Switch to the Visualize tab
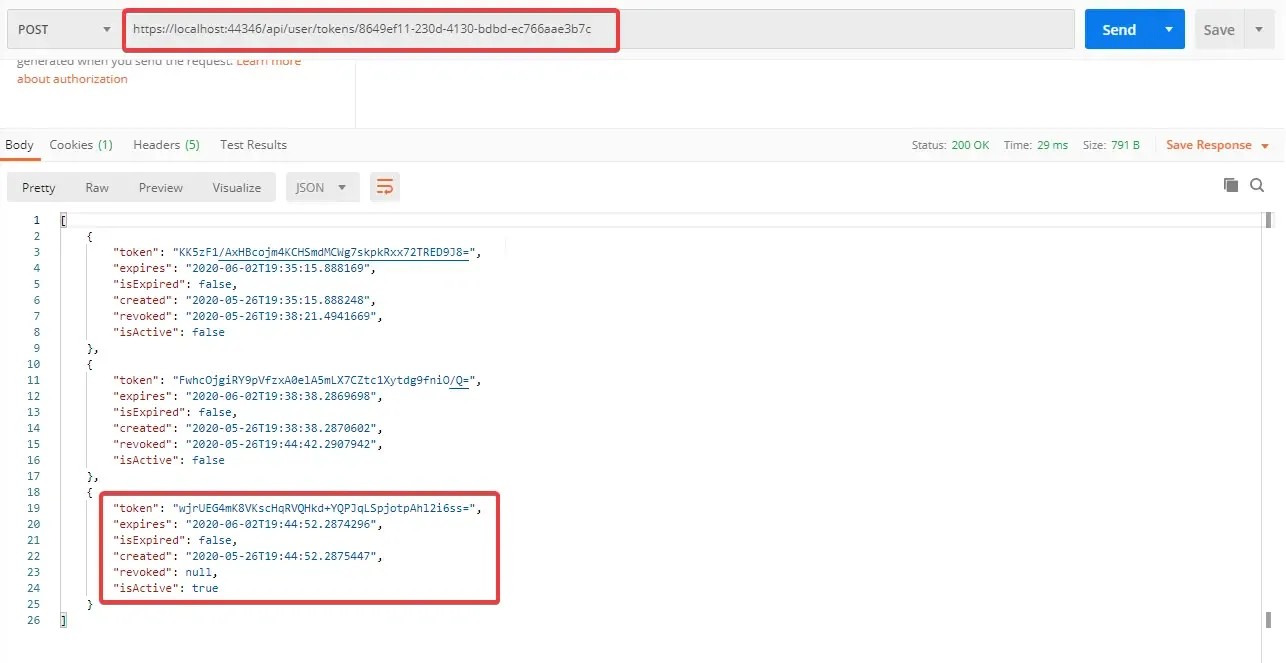The image size is (1286, 663). (x=236, y=187)
